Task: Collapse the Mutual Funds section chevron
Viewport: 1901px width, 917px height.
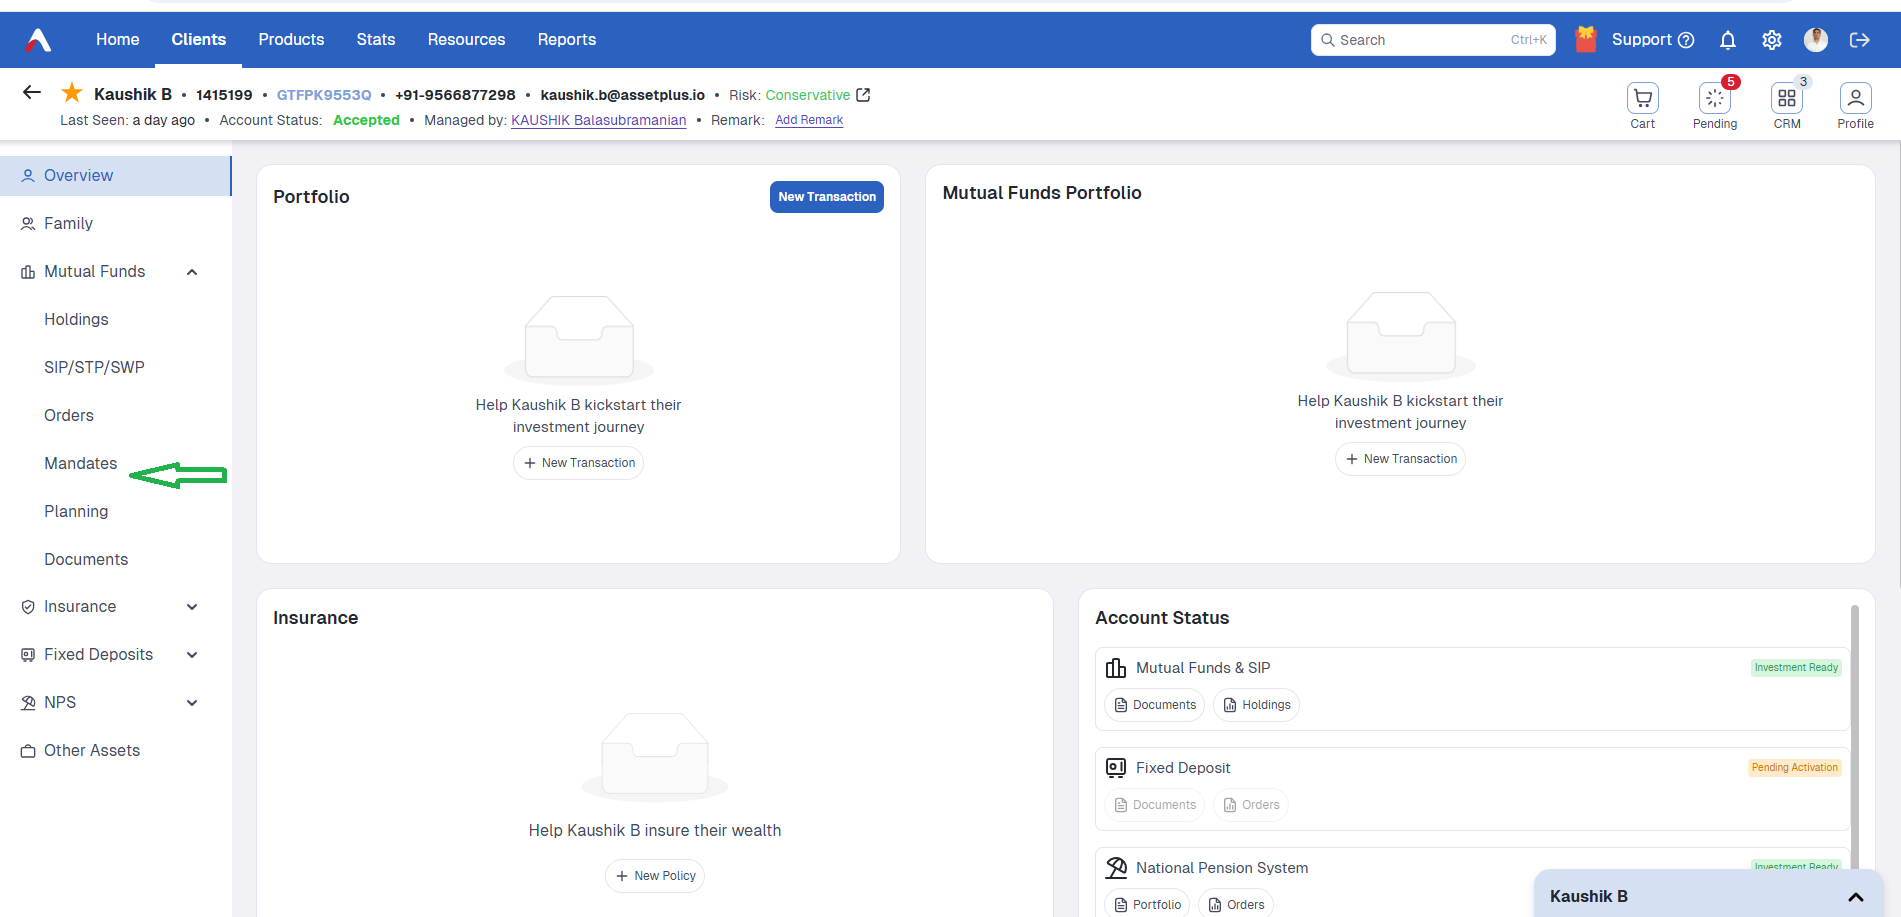Action: pos(192,272)
